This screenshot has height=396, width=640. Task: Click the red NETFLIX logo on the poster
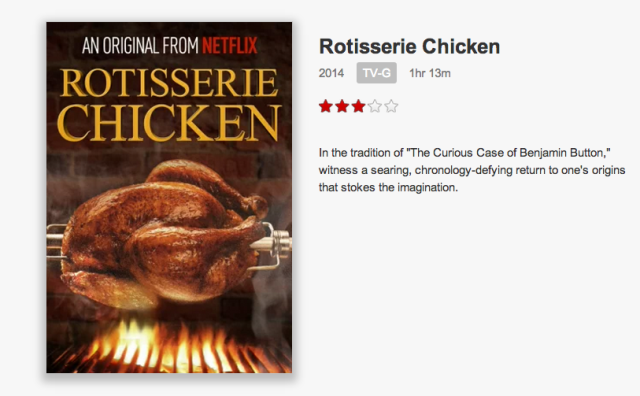229,45
